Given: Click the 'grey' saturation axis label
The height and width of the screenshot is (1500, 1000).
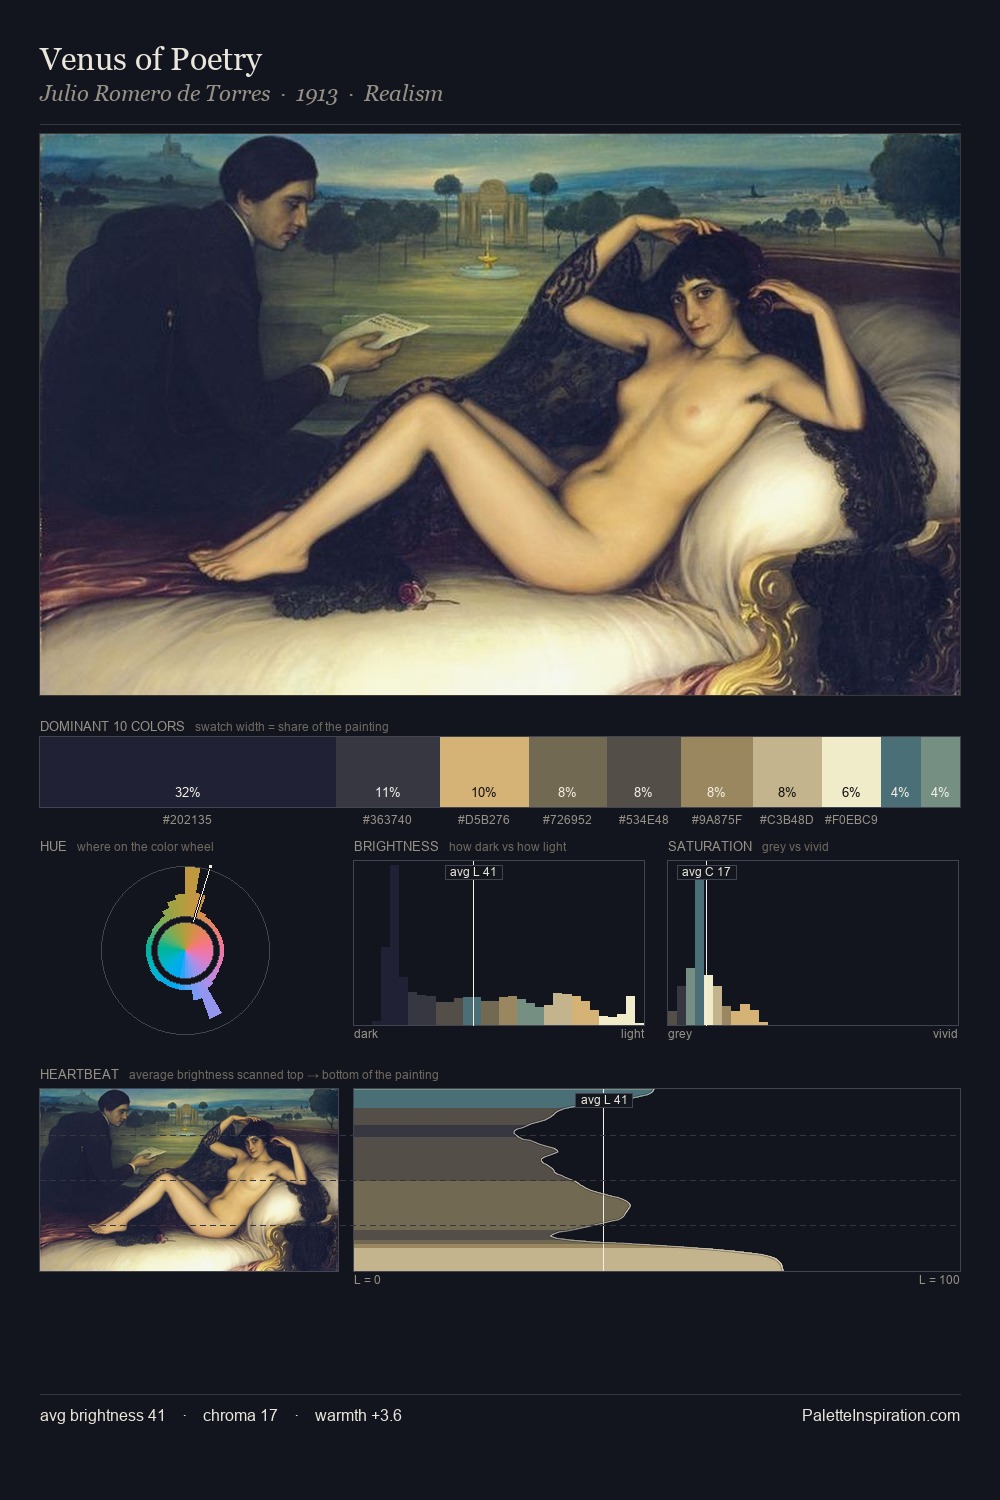Looking at the screenshot, I should (x=680, y=1034).
